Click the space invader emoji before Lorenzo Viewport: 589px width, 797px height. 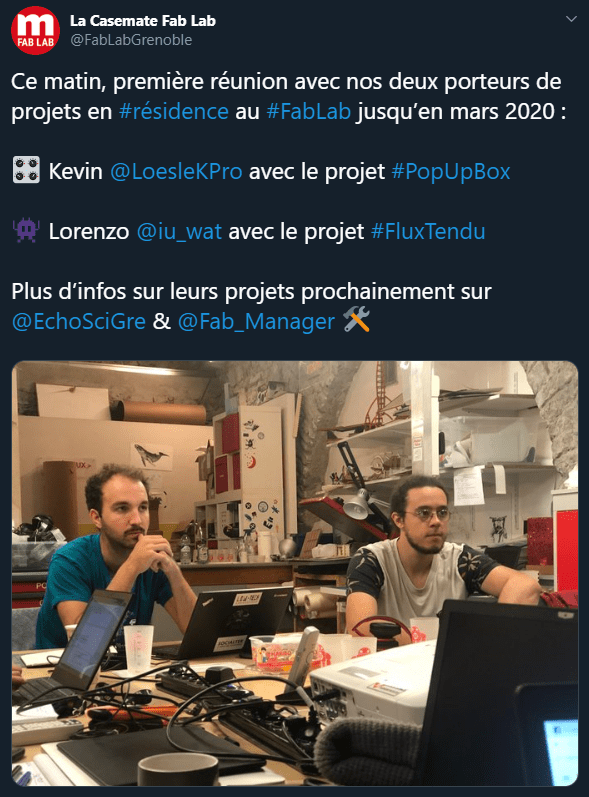click(x=26, y=230)
